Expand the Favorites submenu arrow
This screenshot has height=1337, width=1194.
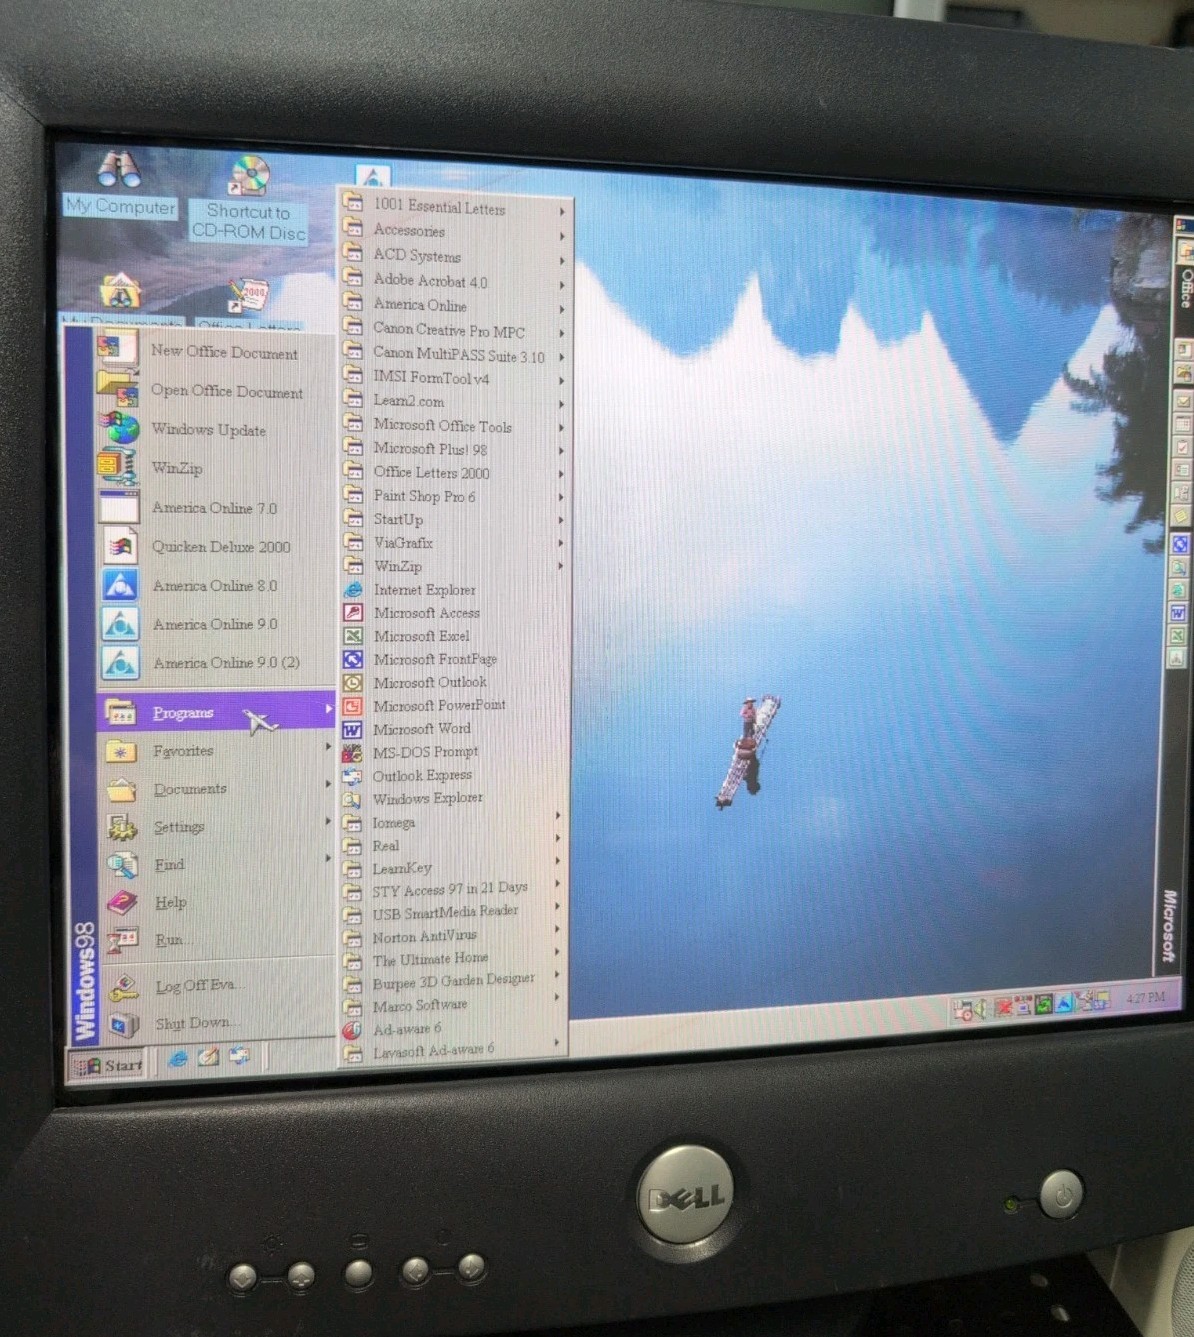(327, 747)
